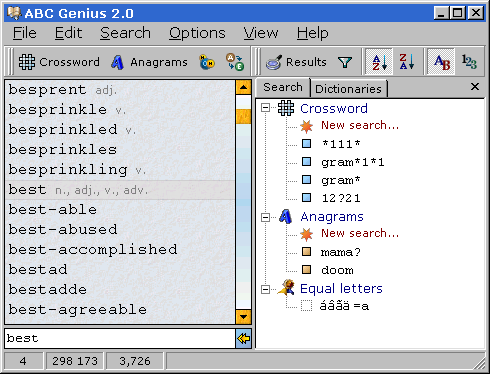Image resolution: width=490 pixels, height=374 pixels.
Task: Open the Options menu
Action: pyautogui.click(x=197, y=33)
